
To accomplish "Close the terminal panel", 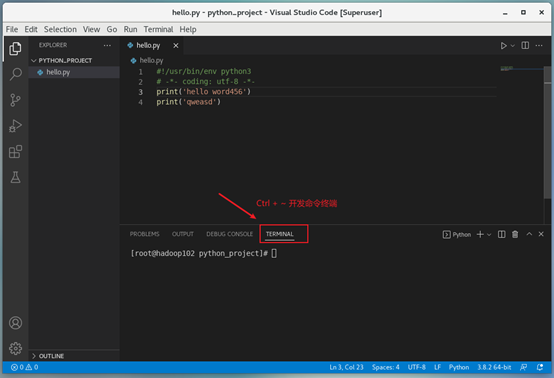I will click(x=541, y=234).
